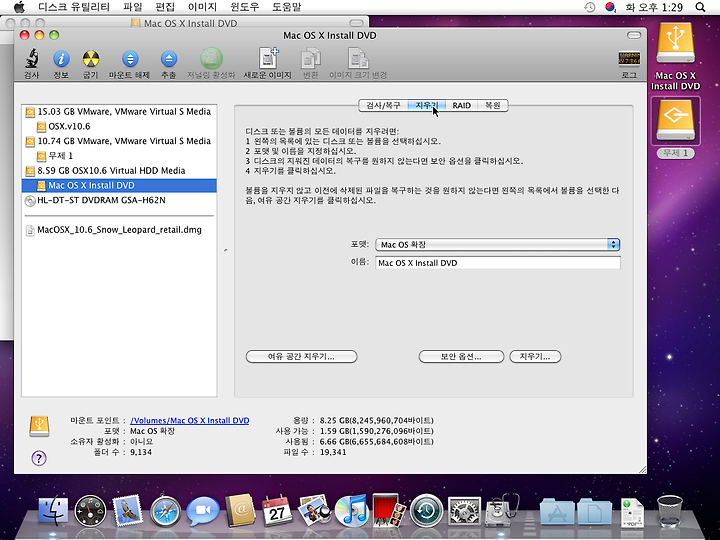This screenshot has width=720, height=540.
Task: Select the HL-DT-ST DVDRAM GSA-H62N drive
Action: coord(119,200)
